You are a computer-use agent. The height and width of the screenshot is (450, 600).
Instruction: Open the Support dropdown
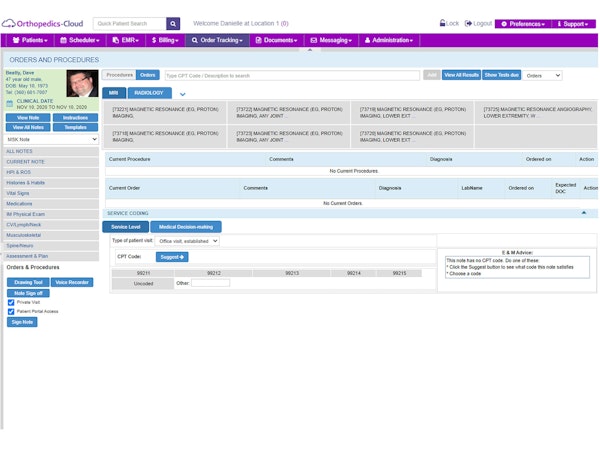click(573, 24)
